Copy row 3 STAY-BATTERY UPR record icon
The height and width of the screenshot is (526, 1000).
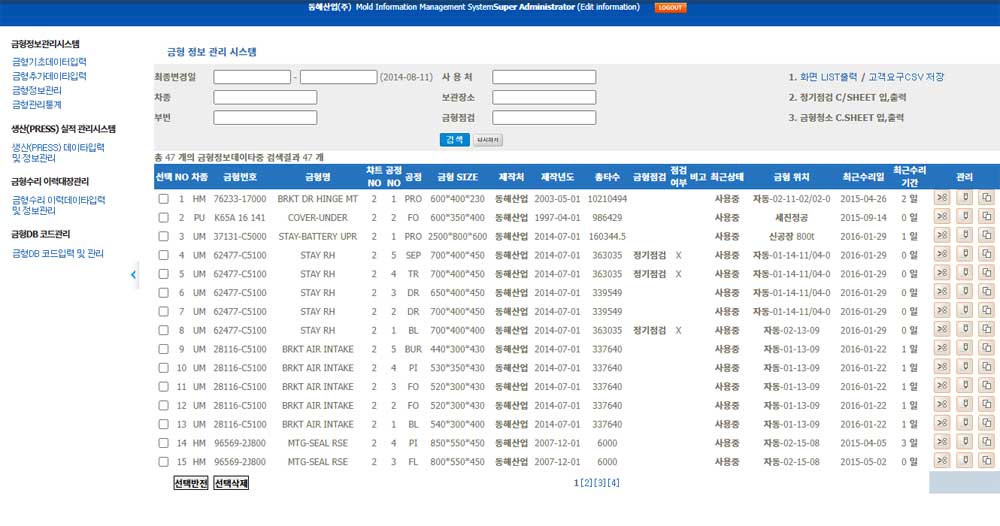click(x=987, y=235)
